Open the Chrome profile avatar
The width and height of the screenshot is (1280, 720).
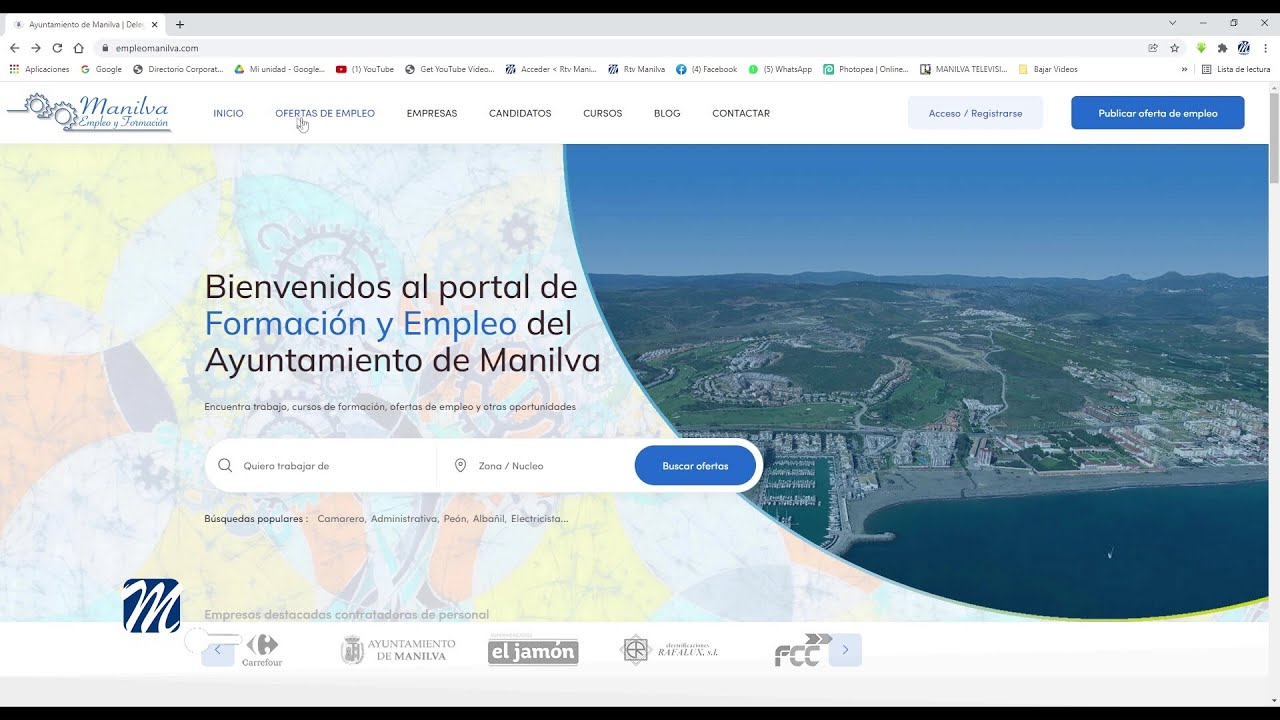point(1244,48)
